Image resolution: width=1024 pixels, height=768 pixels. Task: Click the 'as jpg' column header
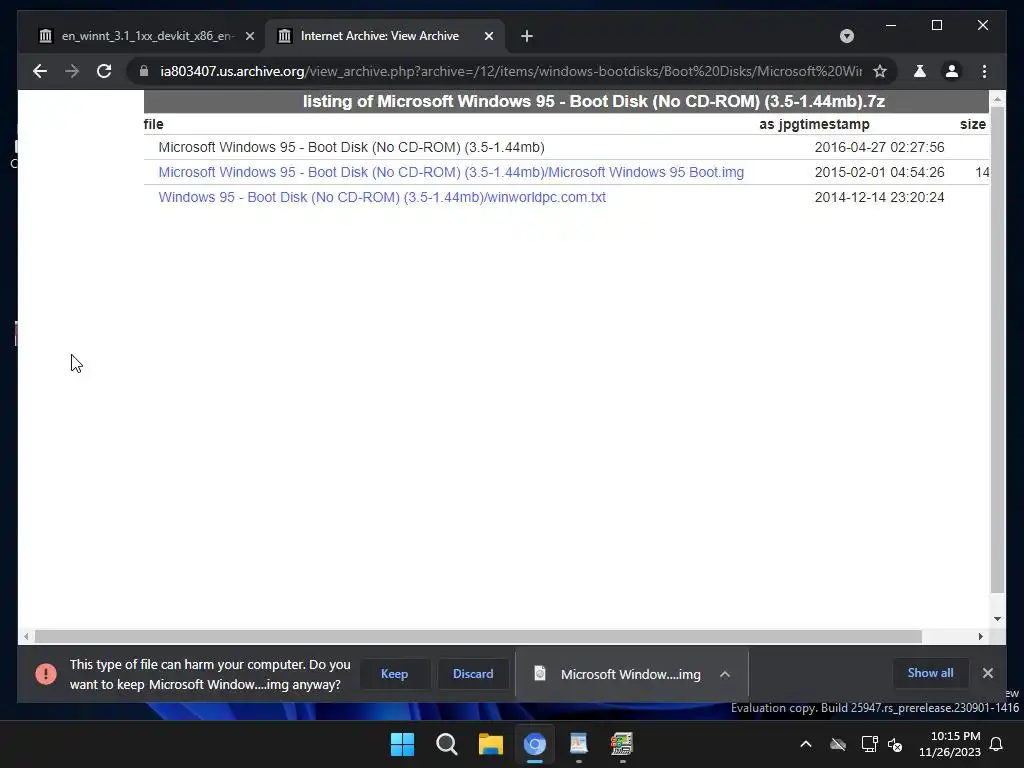coord(775,124)
